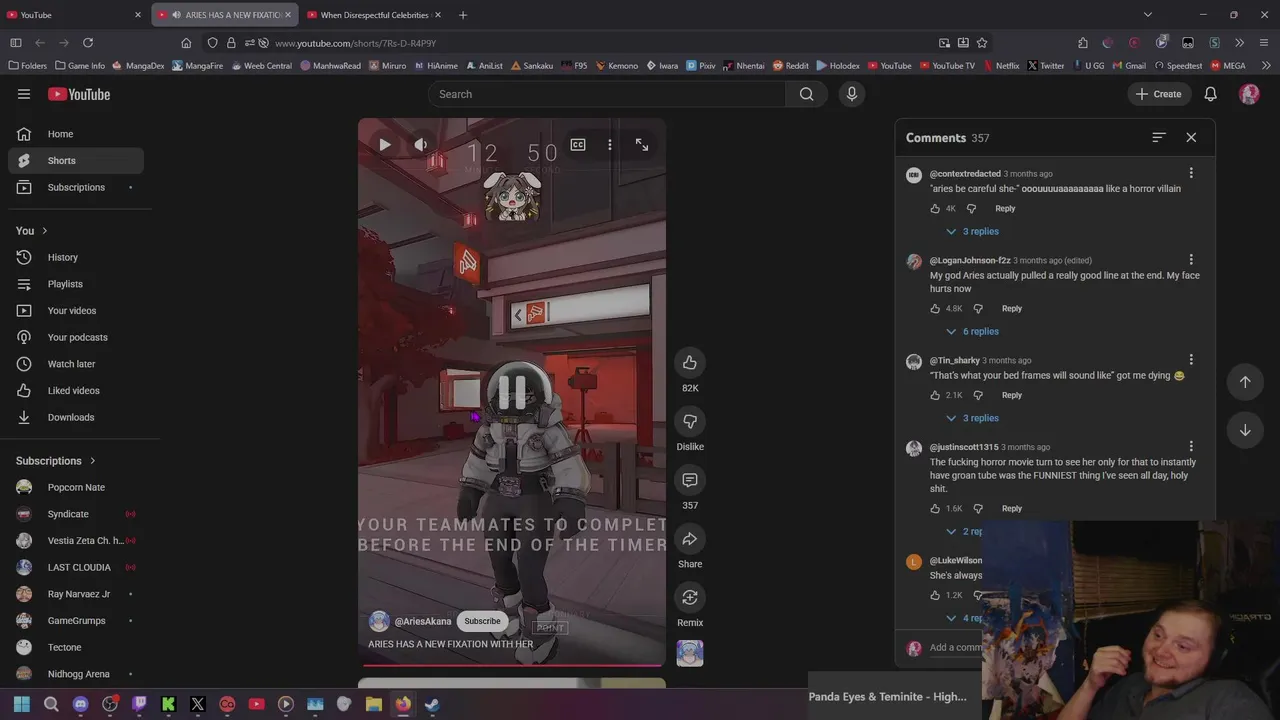
Task: Open Popcorn Nate subscription channel
Action: (x=76, y=487)
